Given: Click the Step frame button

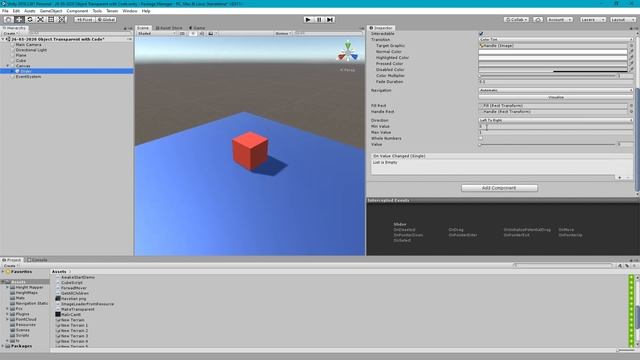Looking at the screenshot, I should 330,20.
